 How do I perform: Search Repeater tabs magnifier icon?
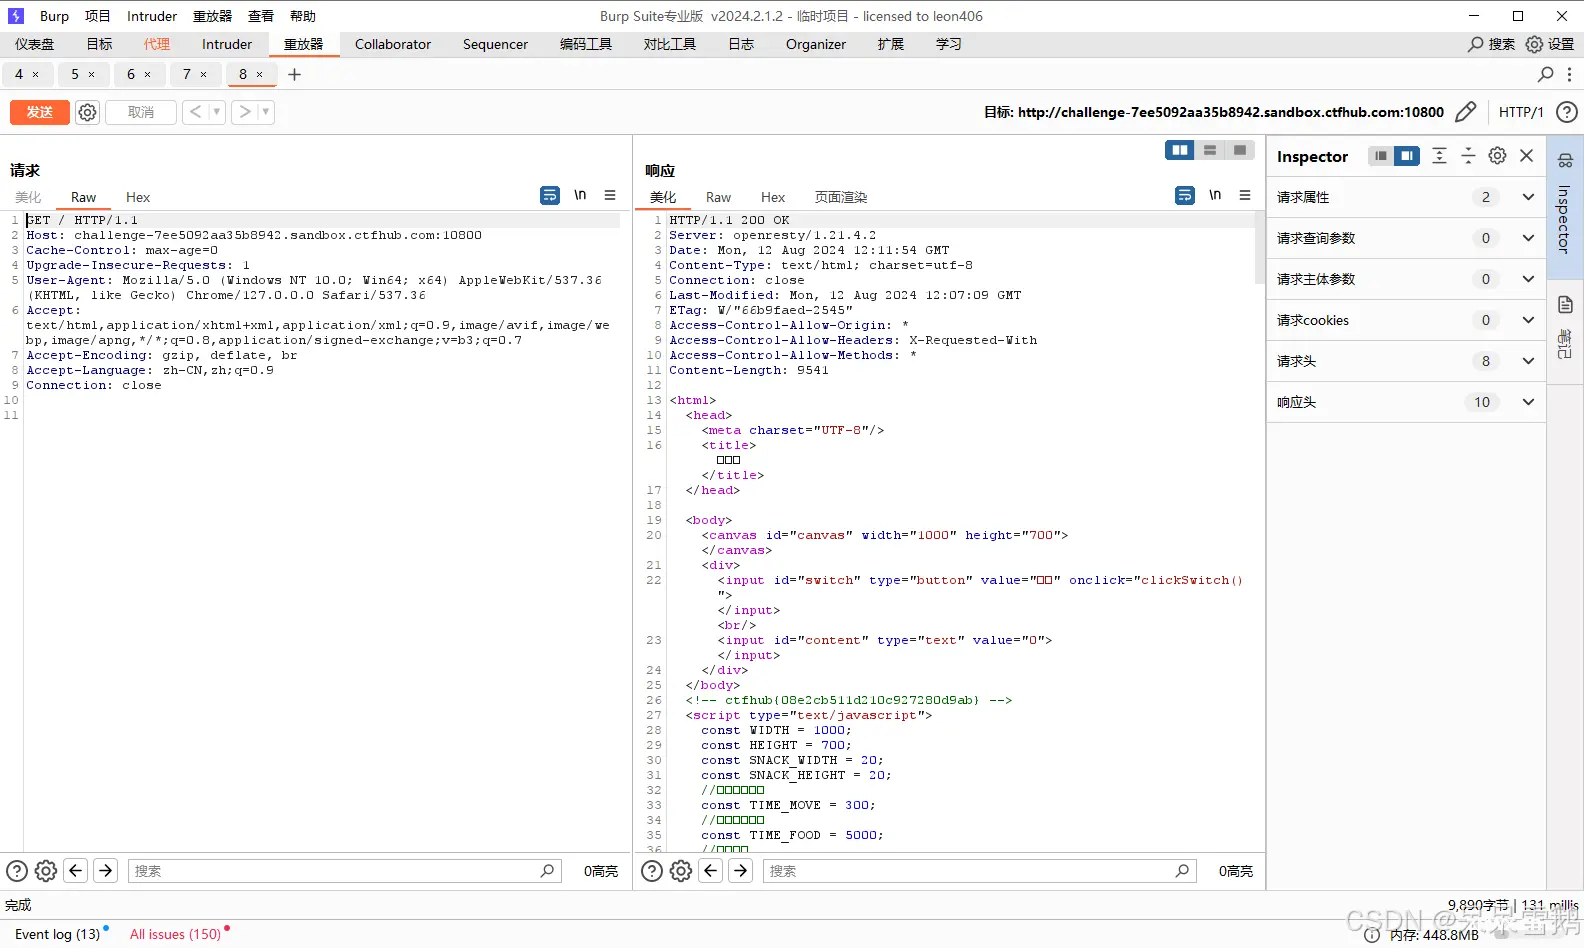point(1545,74)
